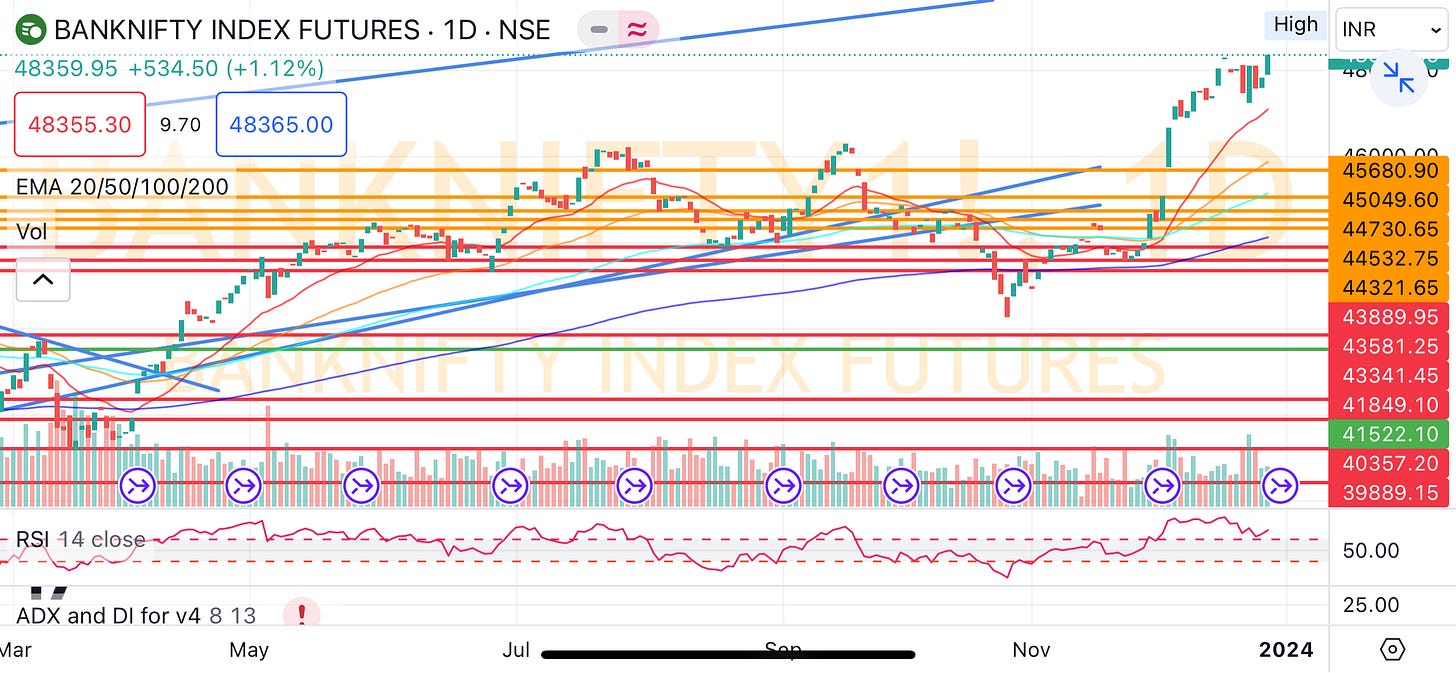Click the orange price label 44730.65
This screenshot has width=1456, height=673.
point(1391,229)
